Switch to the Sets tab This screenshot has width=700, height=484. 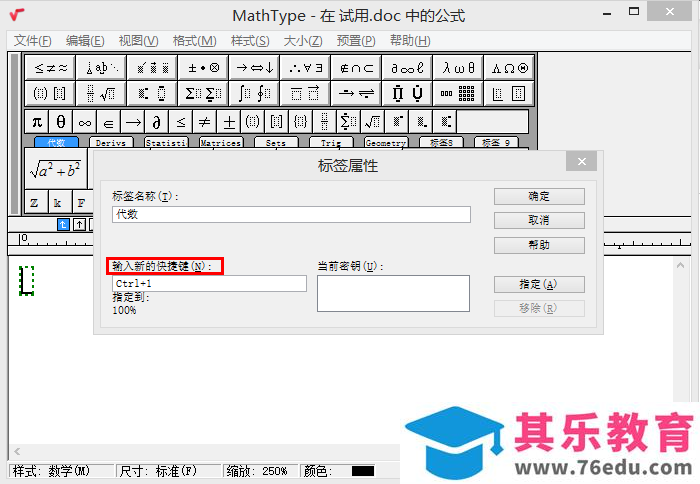pyautogui.click(x=276, y=142)
